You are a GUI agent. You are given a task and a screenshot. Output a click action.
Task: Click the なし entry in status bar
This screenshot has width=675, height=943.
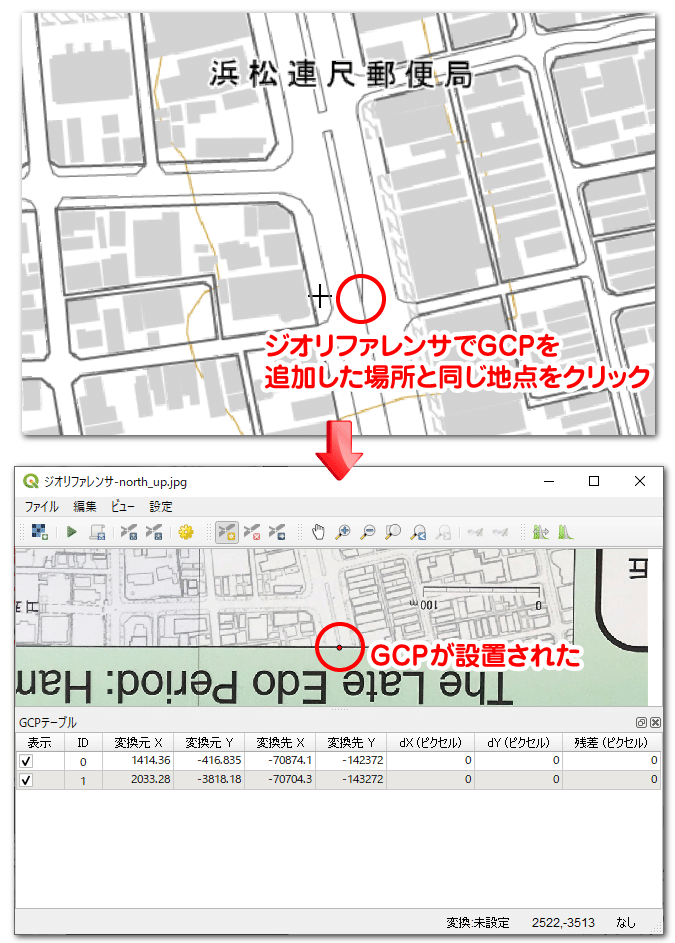625,923
